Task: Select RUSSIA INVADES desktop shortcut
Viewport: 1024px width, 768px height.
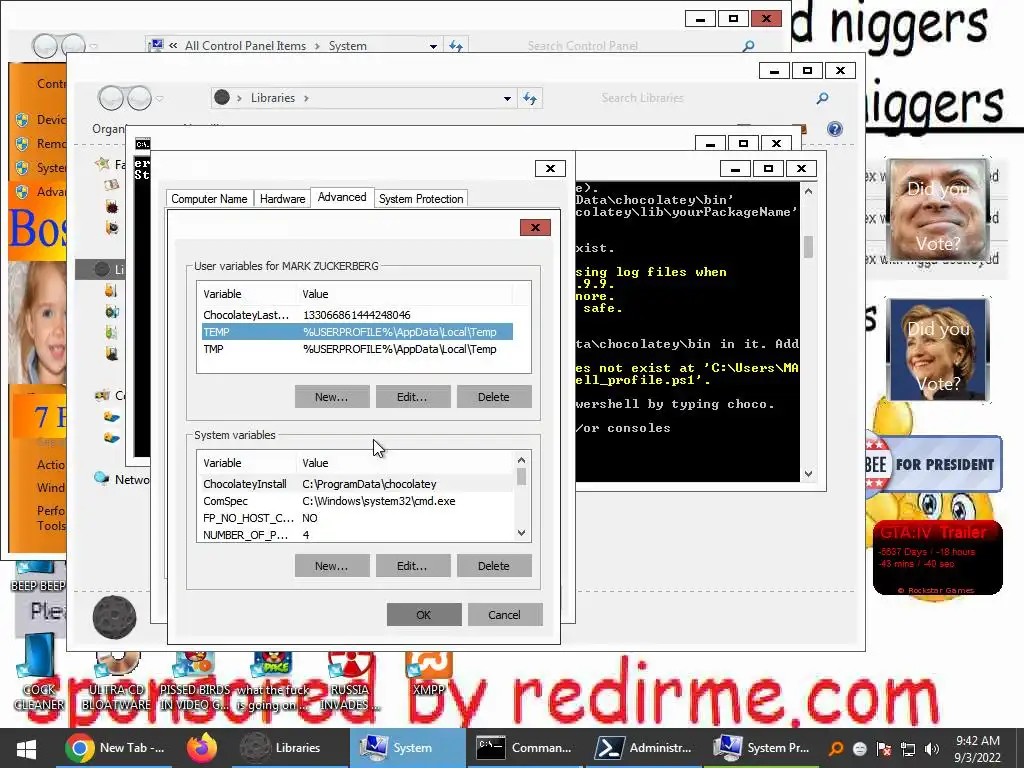Action: coord(349,682)
